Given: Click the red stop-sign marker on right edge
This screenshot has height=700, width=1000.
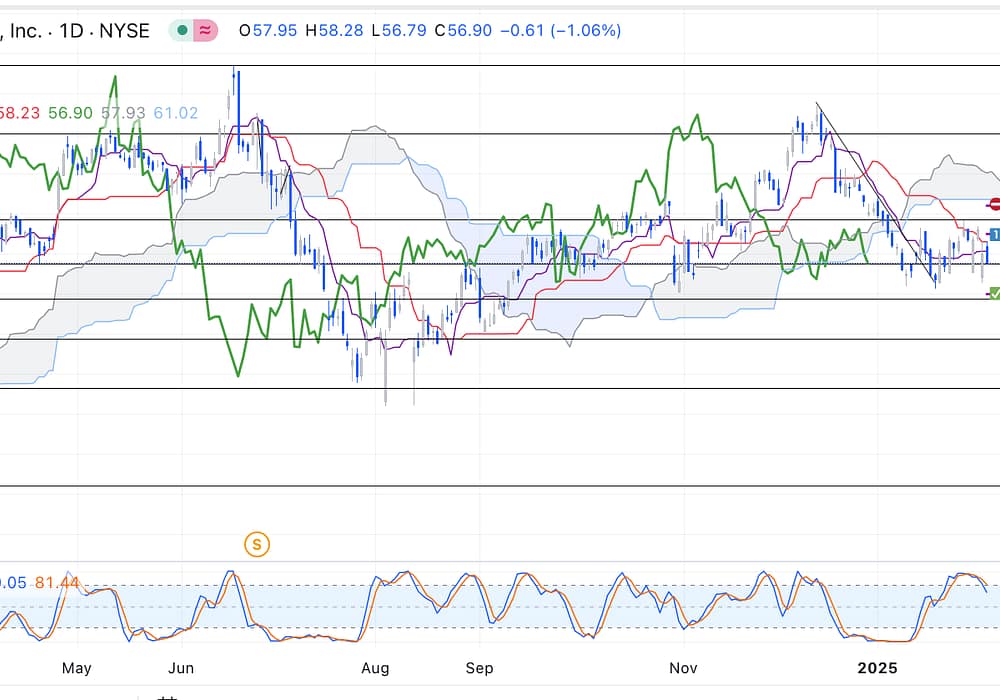Looking at the screenshot, I should pyautogui.click(x=994, y=205).
